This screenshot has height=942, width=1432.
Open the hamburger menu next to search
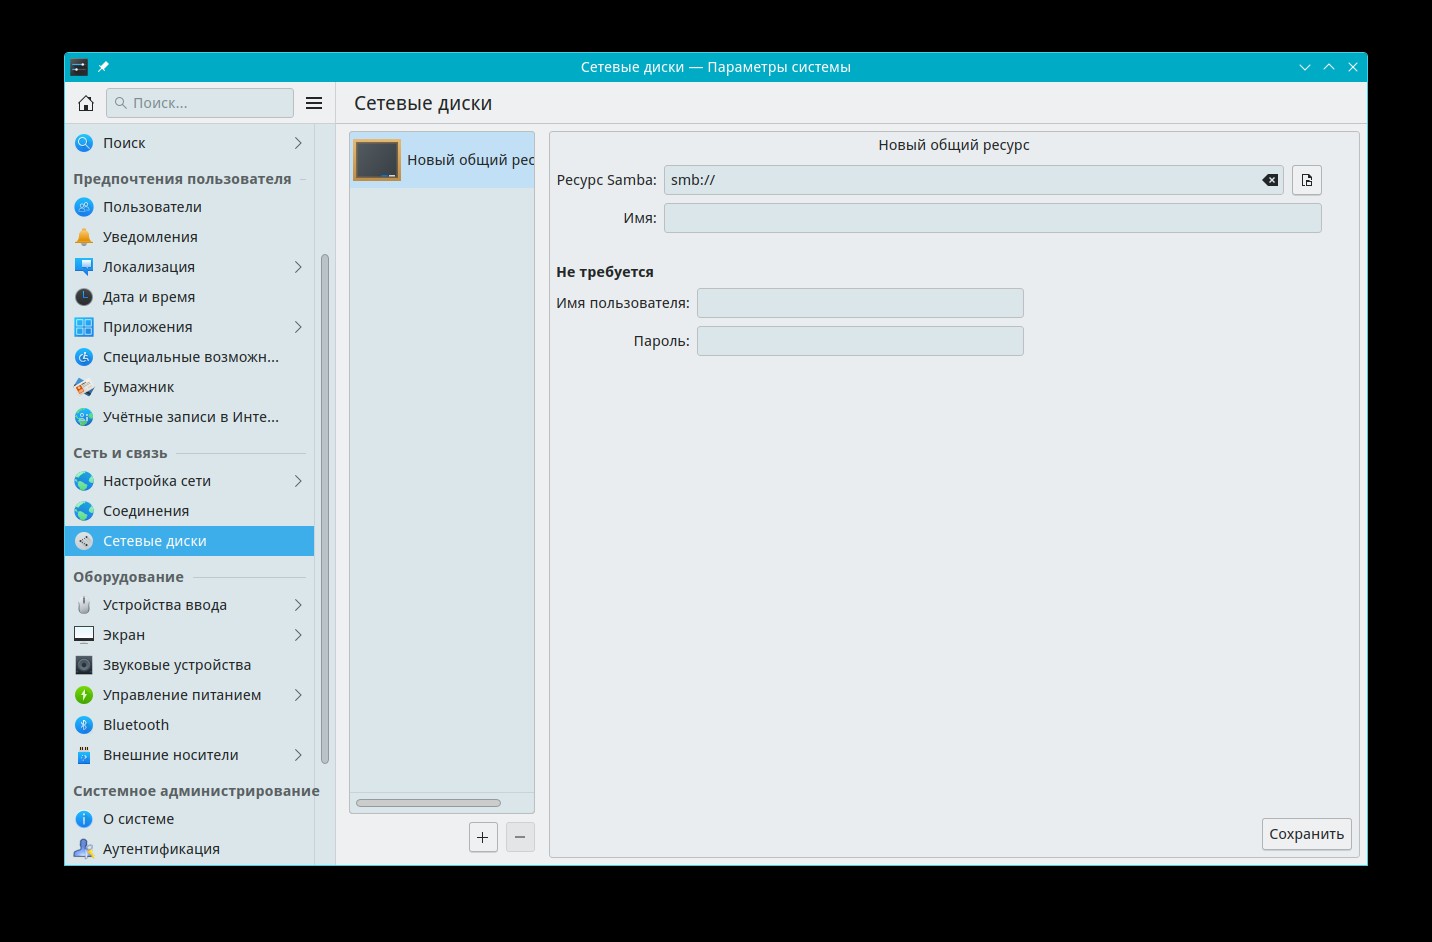tap(314, 103)
